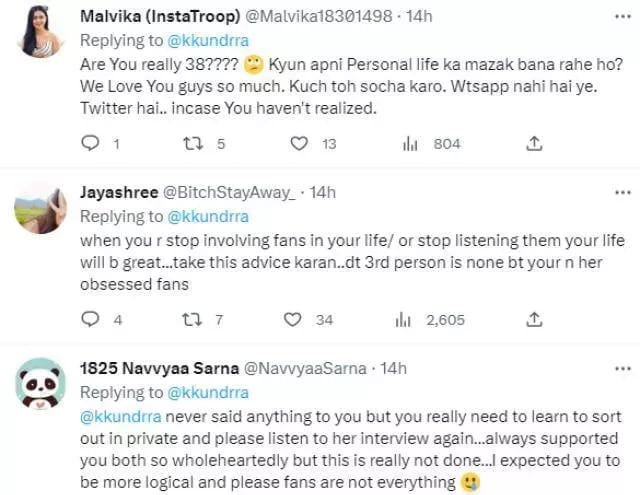640x495 pixels.
Task: Reply to Malvika's tweet
Action: pos(90,144)
